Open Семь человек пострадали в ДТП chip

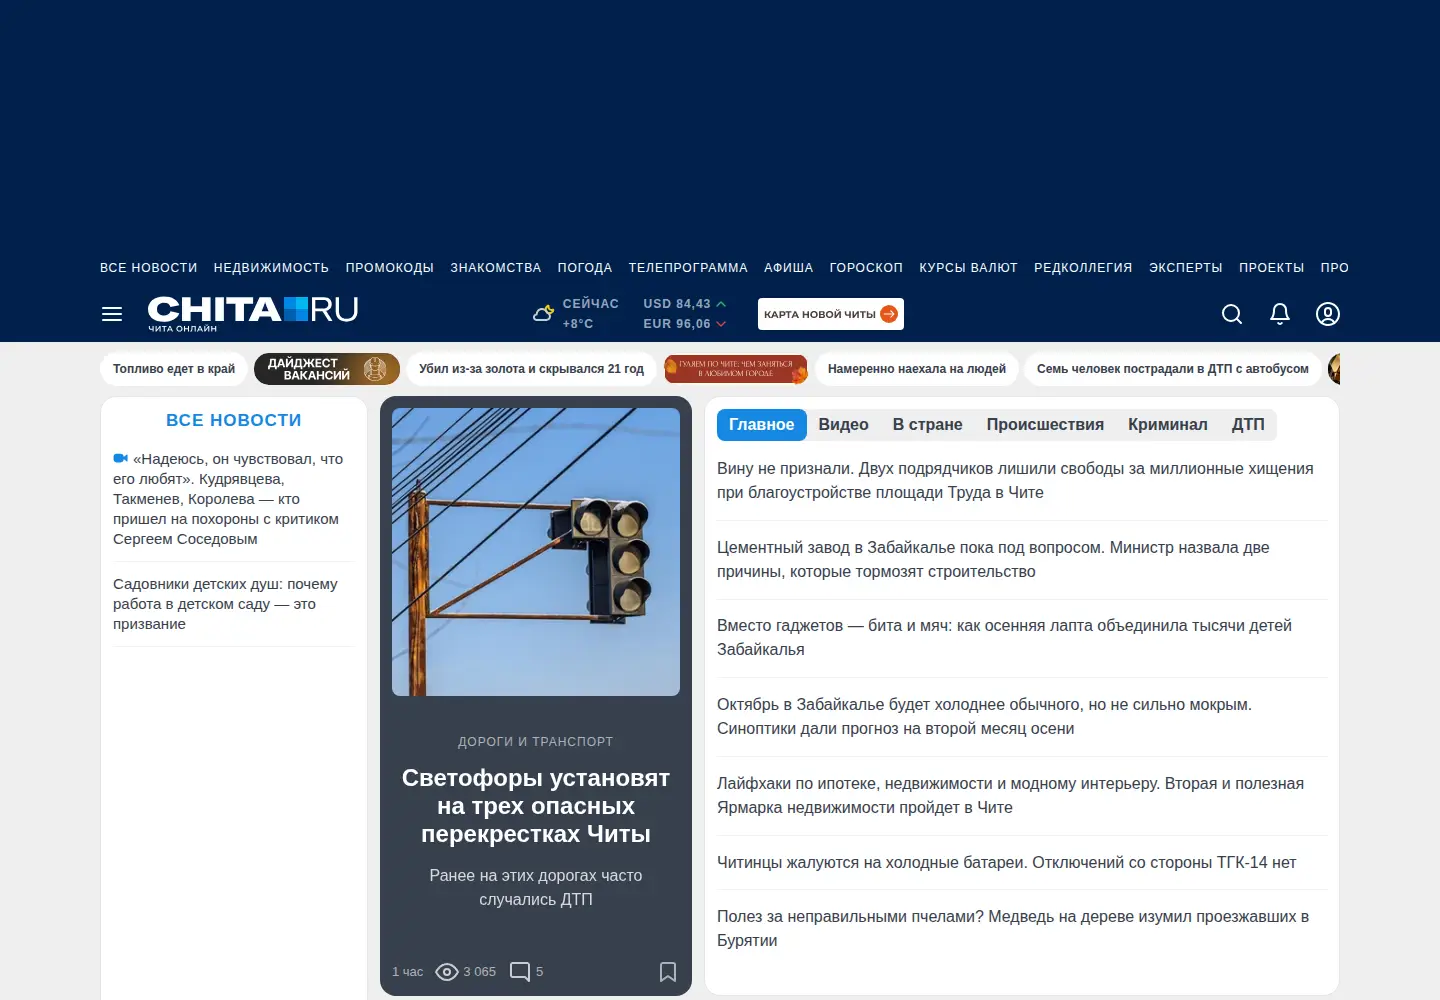tap(1173, 369)
